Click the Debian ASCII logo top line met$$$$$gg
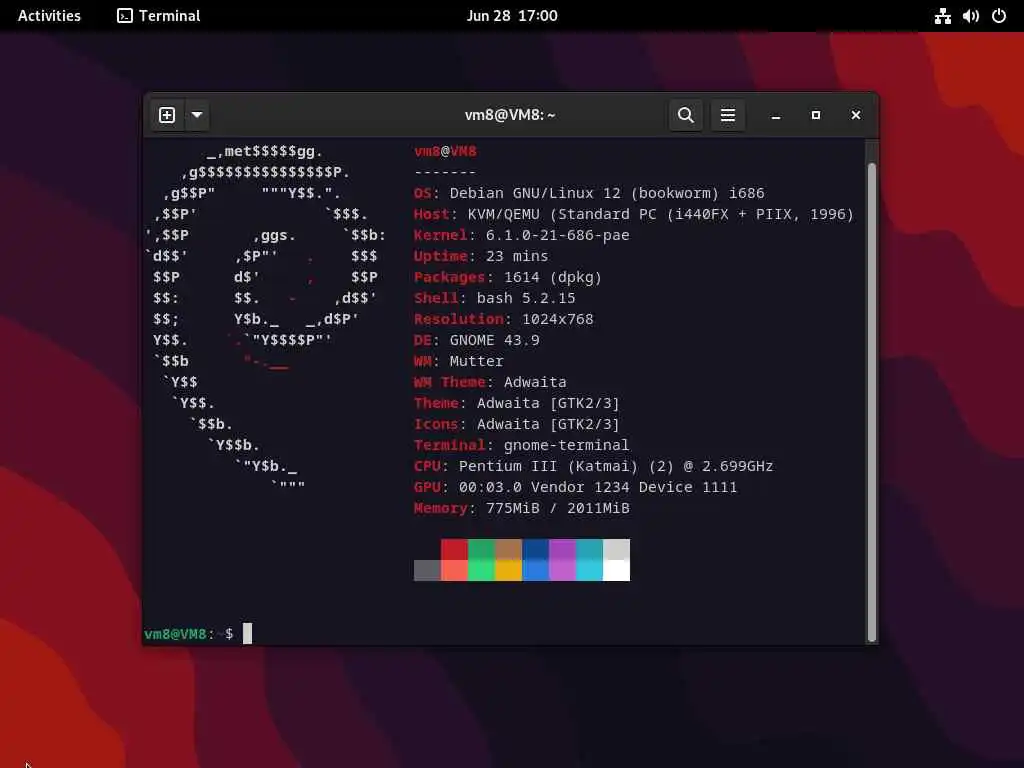The height and width of the screenshot is (768, 1024). [264, 152]
